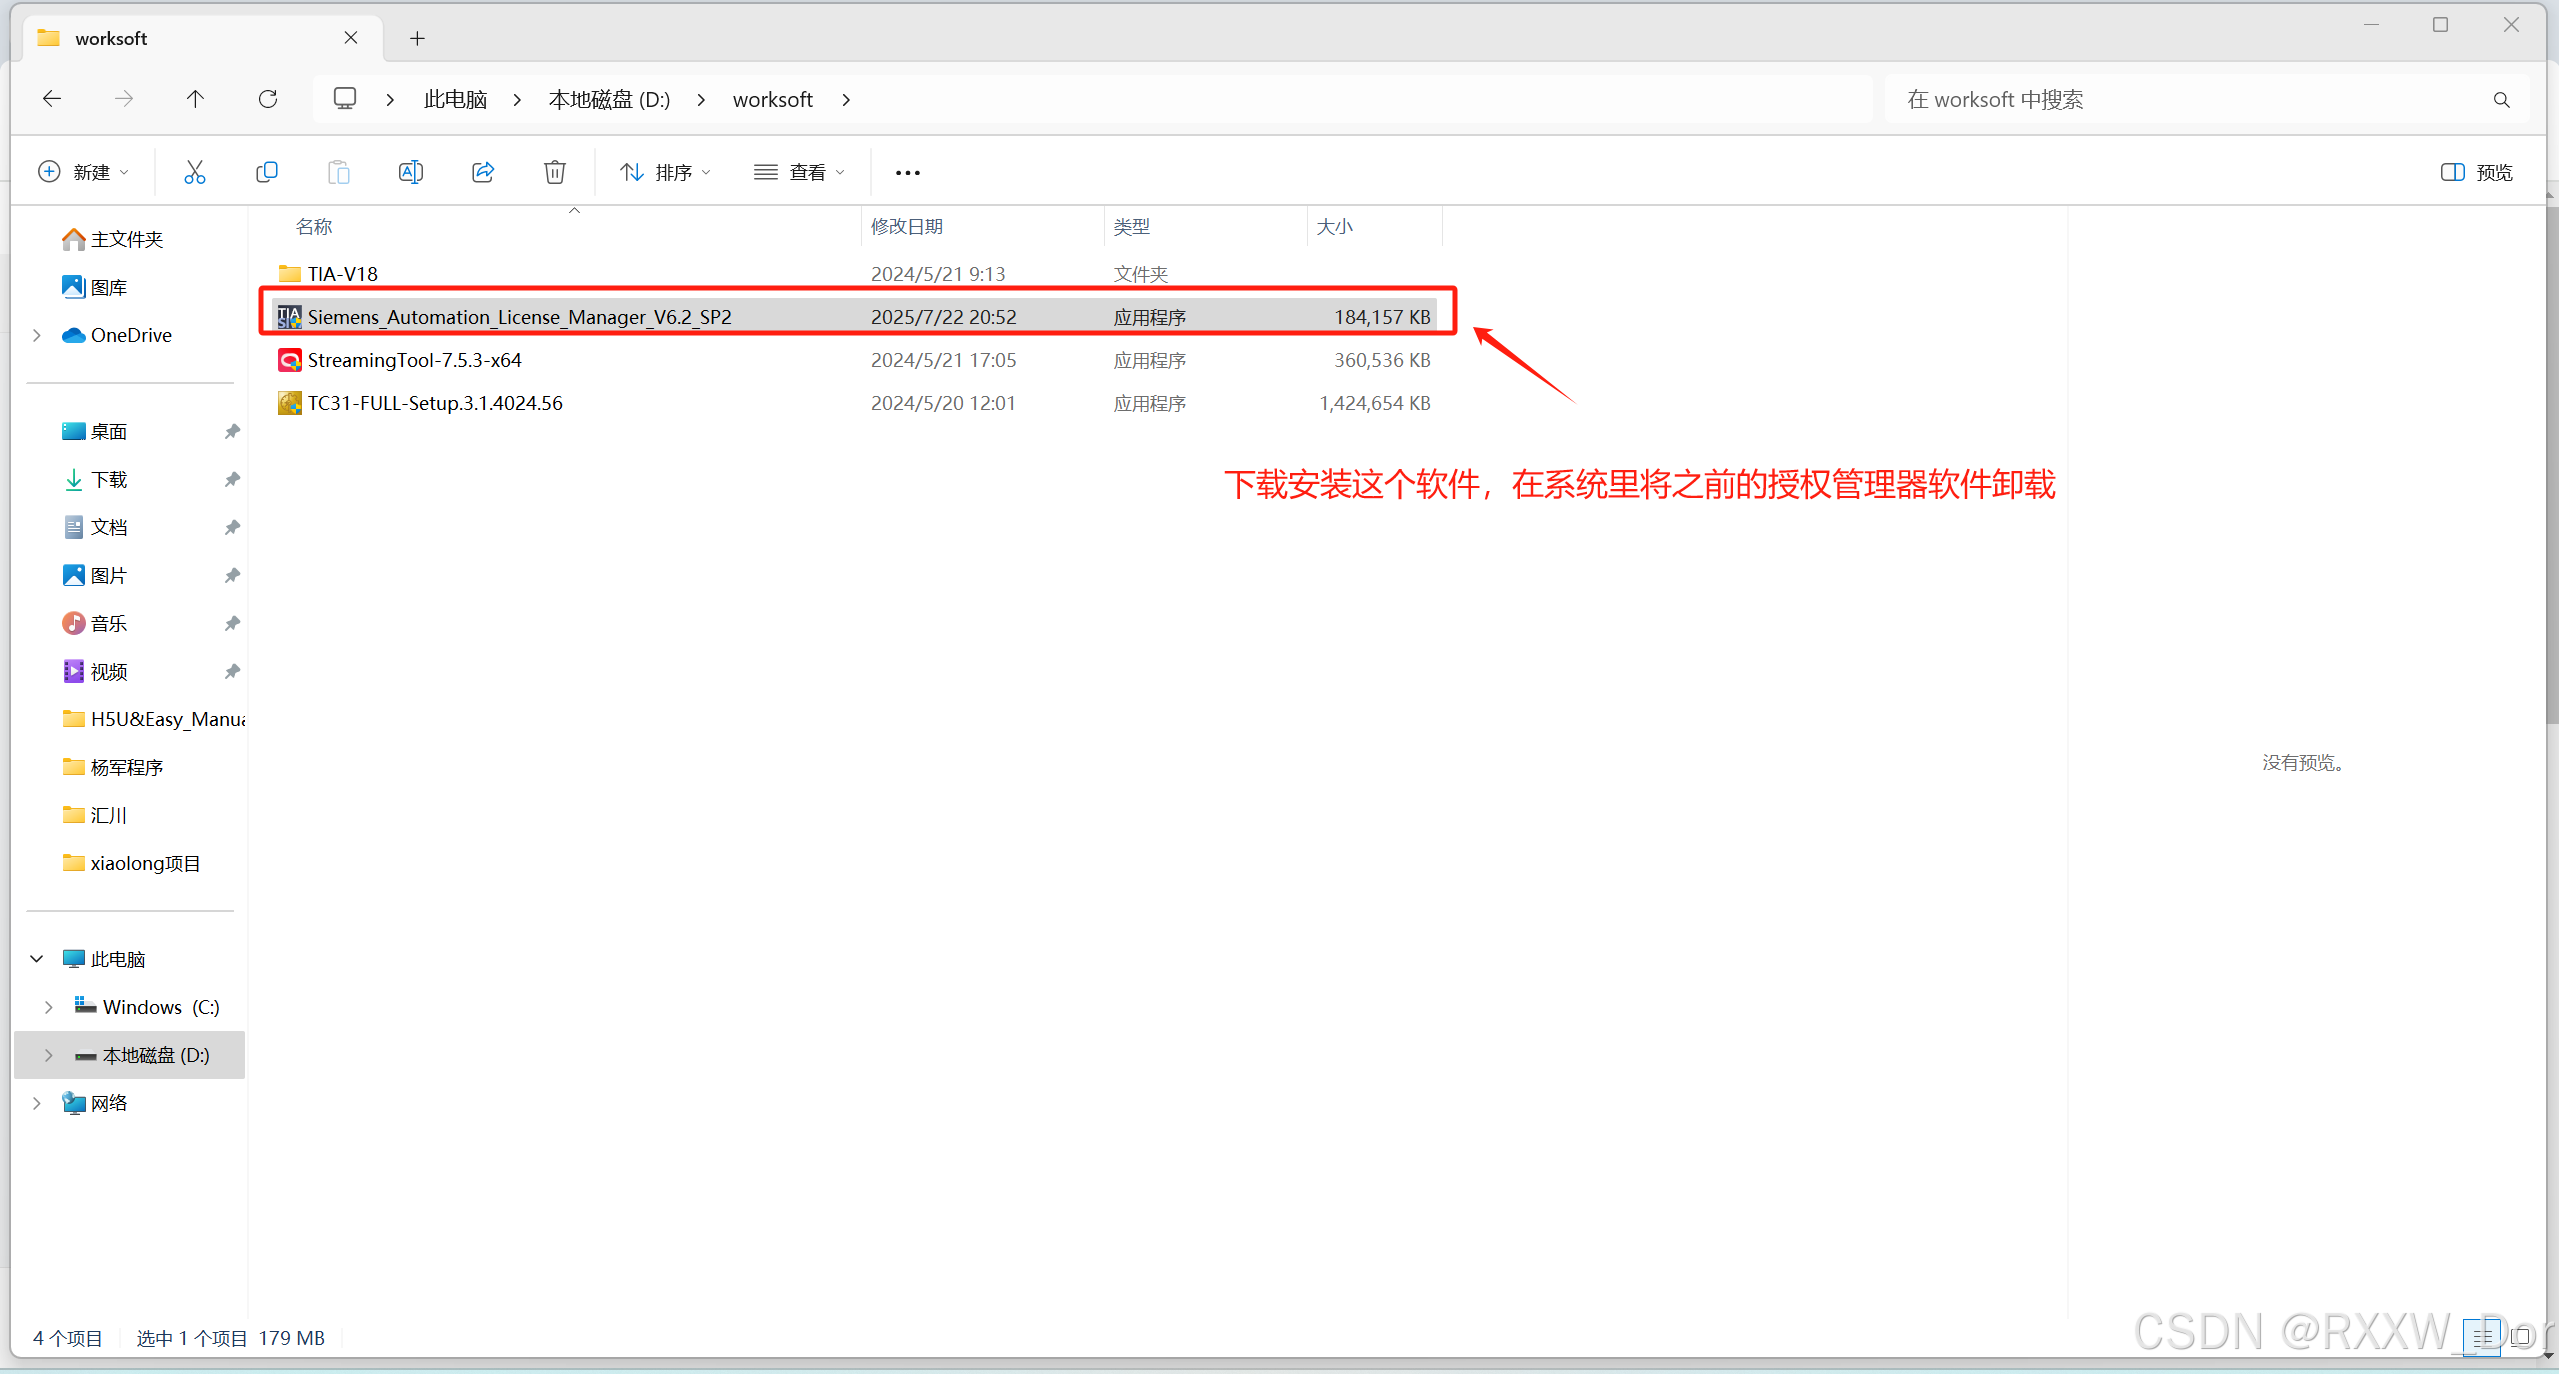Sort by 修改日期 column header

907,227
